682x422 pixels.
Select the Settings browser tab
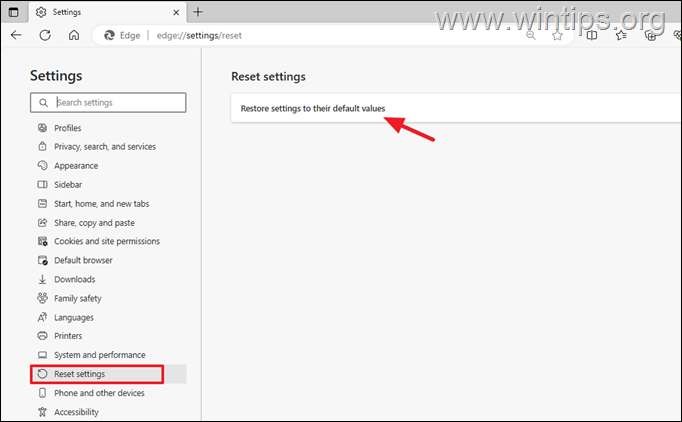[108, 12]
